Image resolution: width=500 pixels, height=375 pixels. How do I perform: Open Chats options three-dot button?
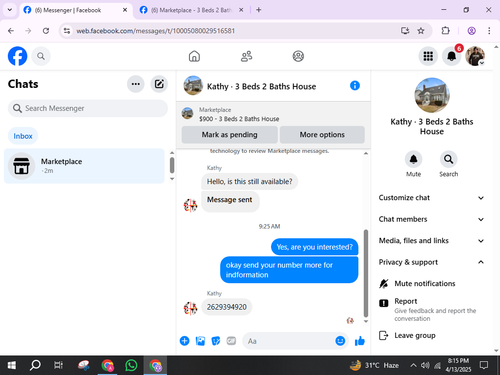pyautogui.click(x=136, y=84)
